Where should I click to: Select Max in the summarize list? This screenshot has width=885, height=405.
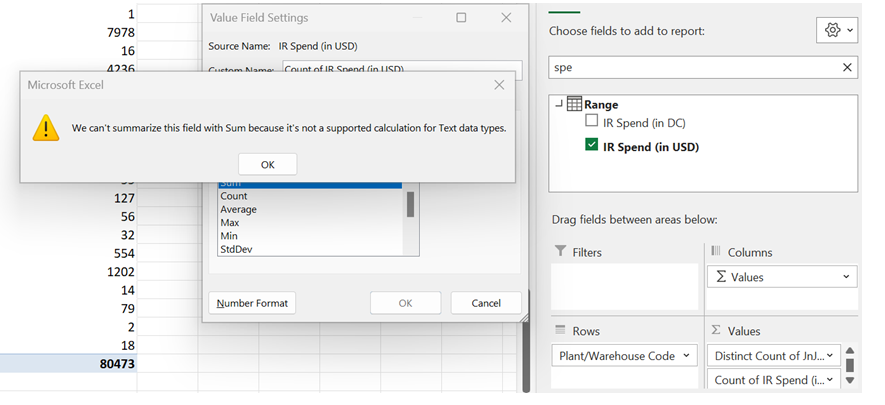click(310, 223)
